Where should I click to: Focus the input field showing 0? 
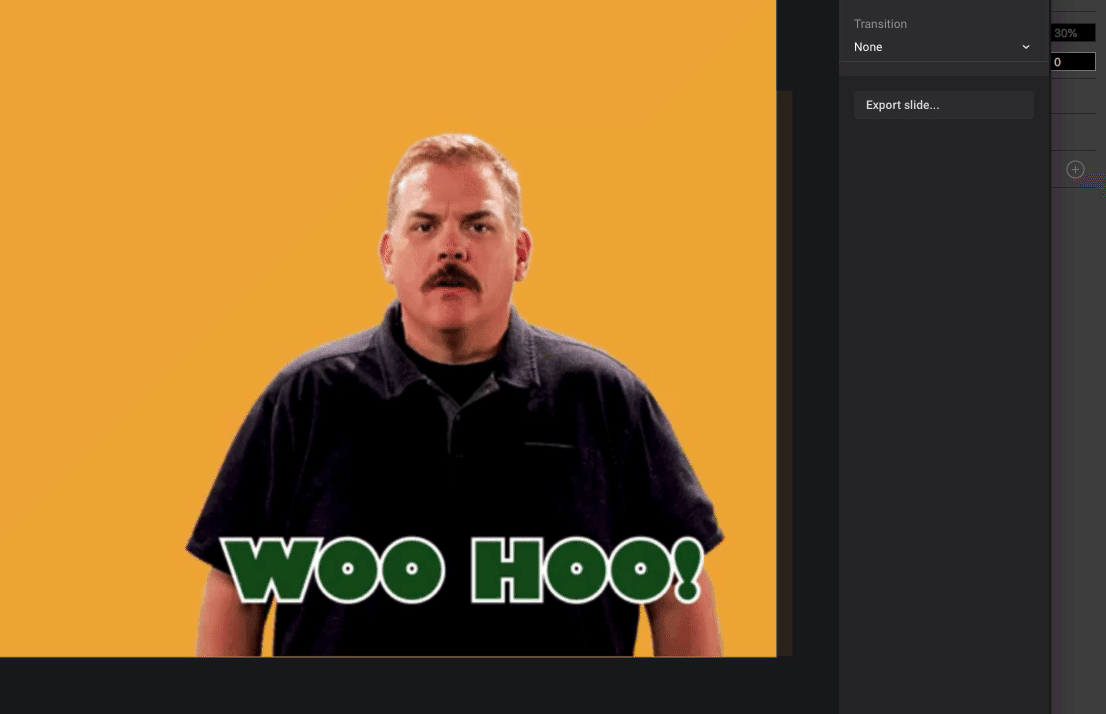(x=1072, y=62)
